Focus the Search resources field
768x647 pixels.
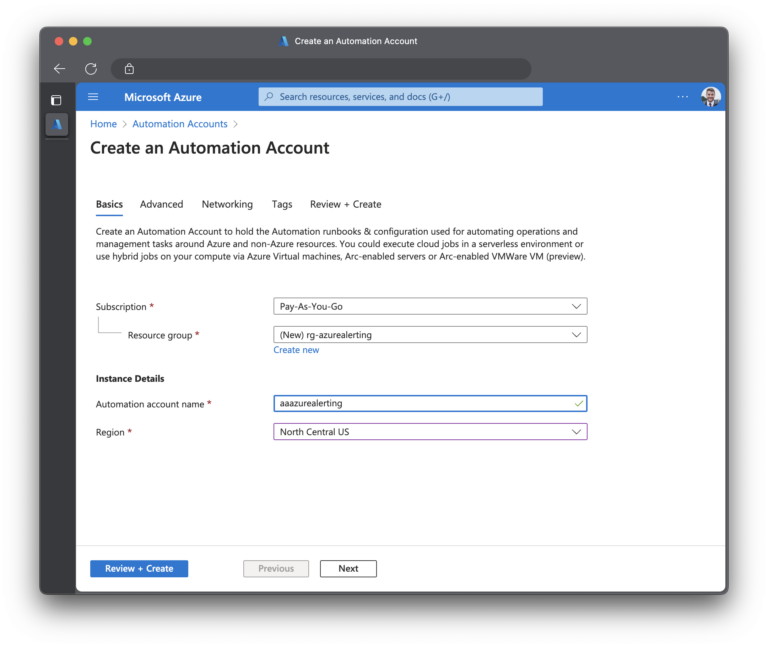click(x=401, y=97)
